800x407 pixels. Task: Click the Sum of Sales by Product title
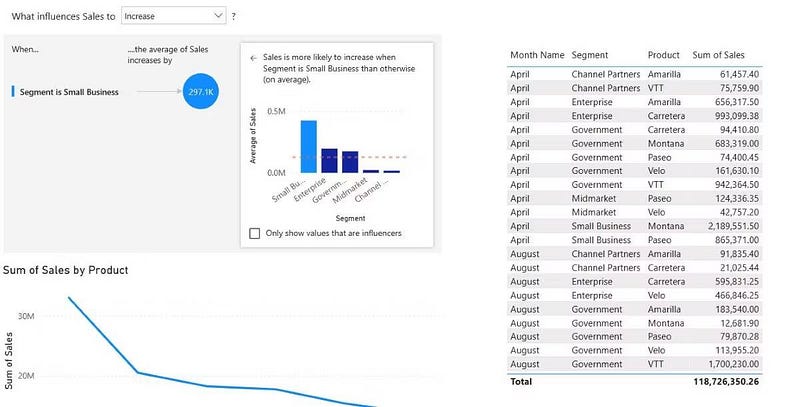tap(65, 270)
